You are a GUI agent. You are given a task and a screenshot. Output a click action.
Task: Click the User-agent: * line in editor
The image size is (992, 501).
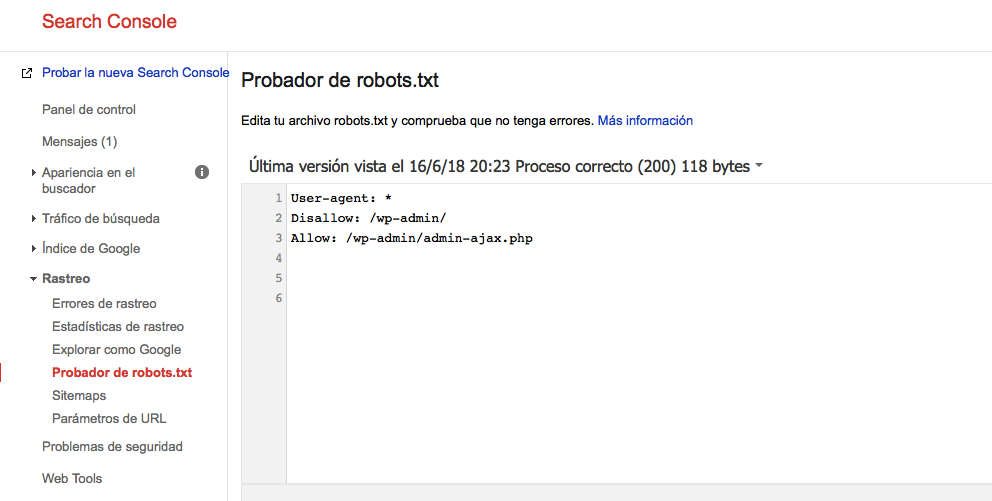(x=342, y=198)
